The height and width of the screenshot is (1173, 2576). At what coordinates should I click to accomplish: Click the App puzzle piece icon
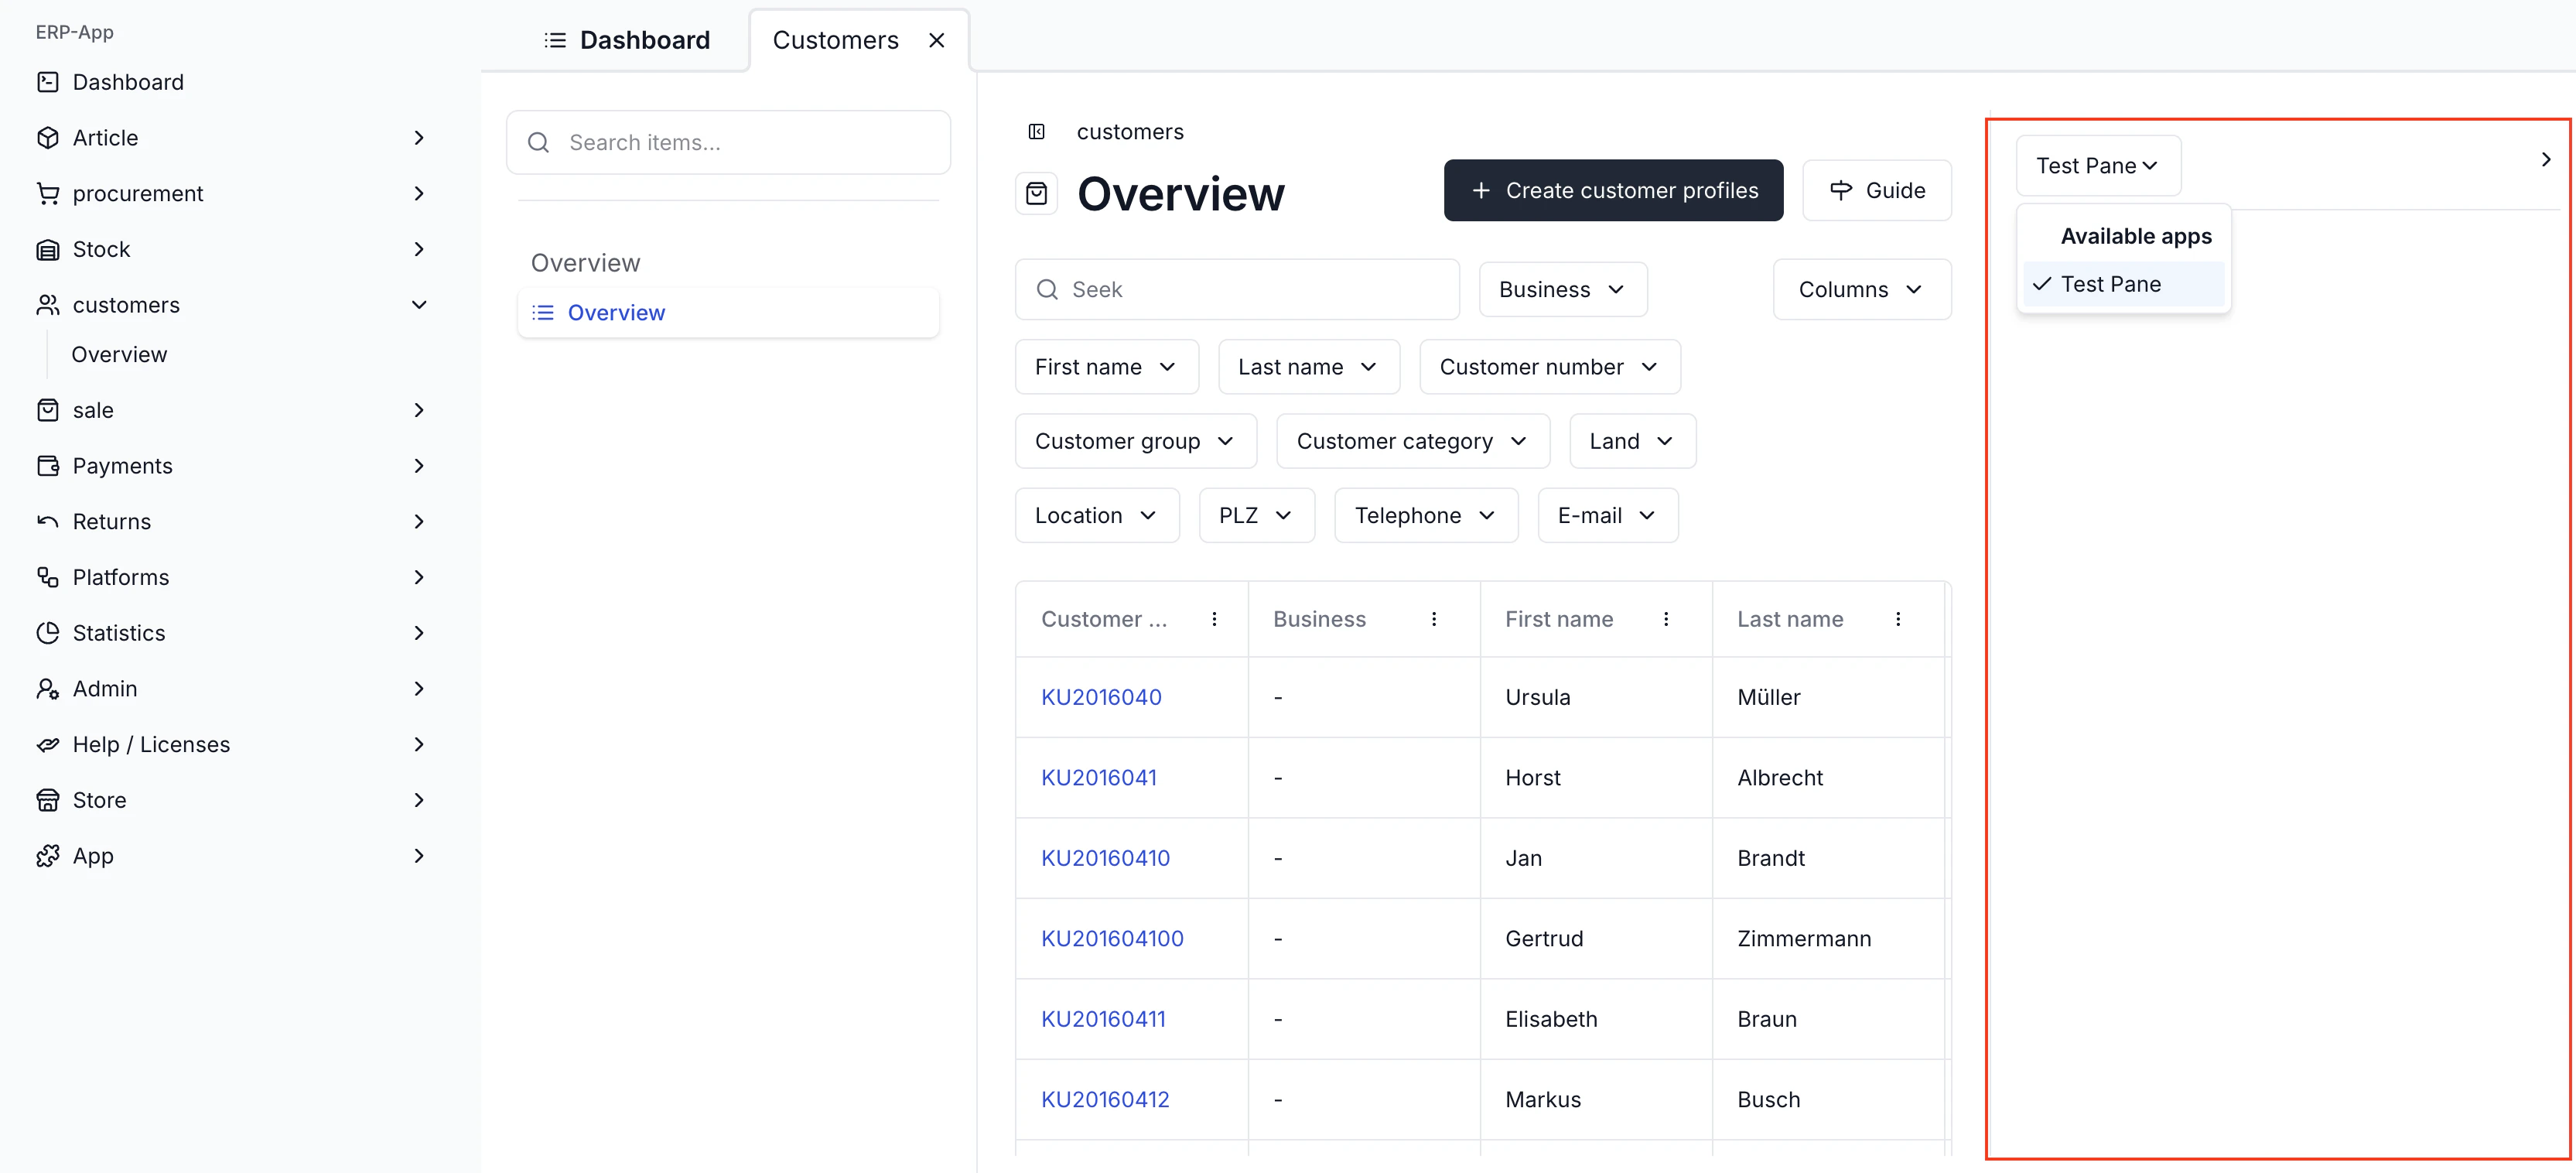(x=47, y=856)
